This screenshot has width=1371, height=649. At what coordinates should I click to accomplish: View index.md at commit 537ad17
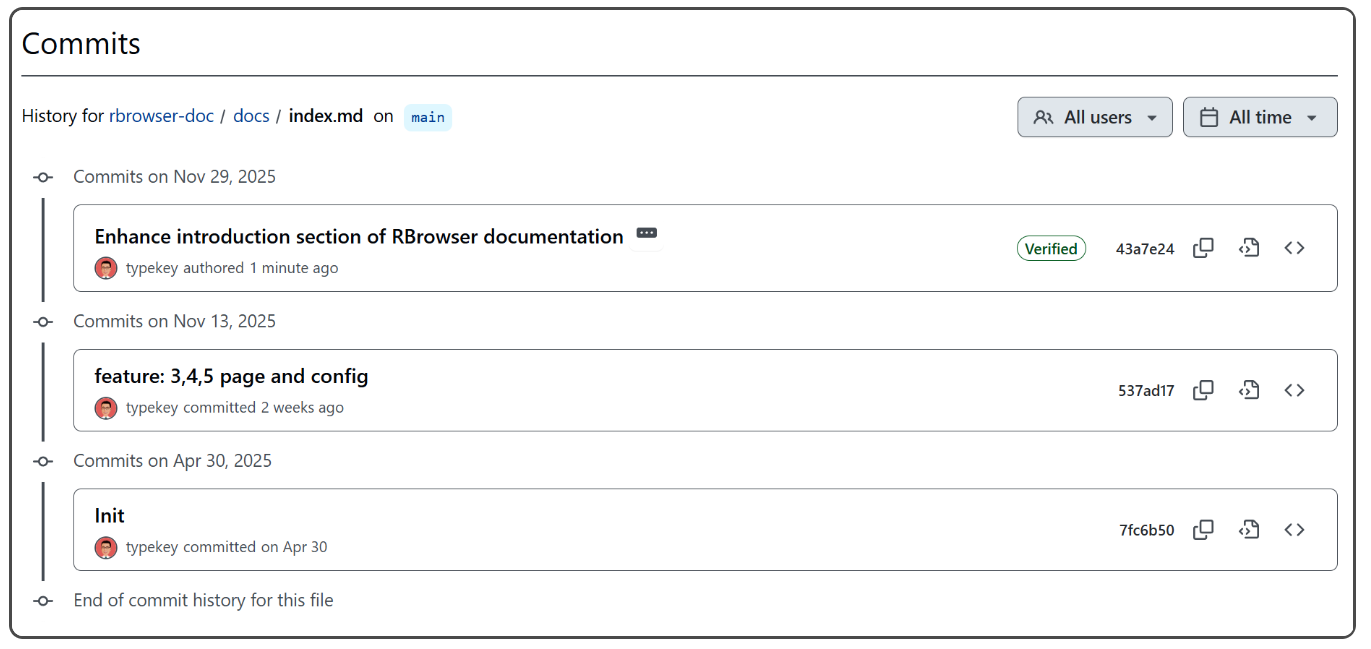(1248, 390)
